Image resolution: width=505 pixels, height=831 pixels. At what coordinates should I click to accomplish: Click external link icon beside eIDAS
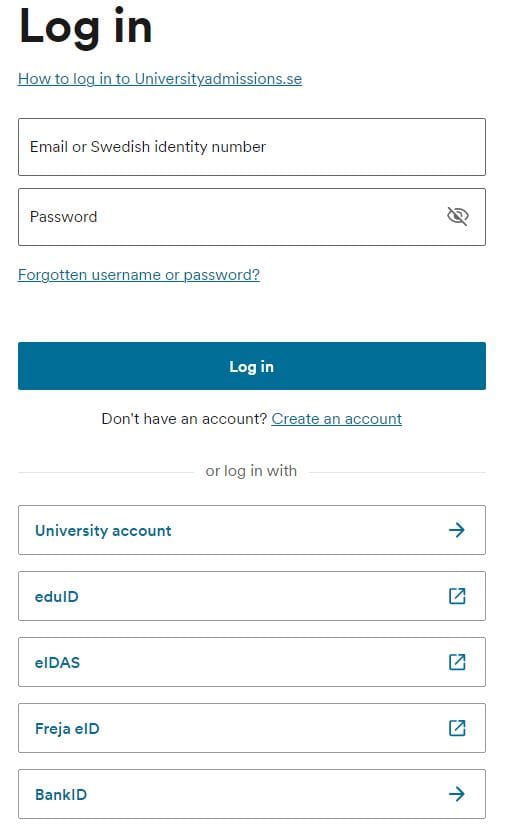pos(457,661)
